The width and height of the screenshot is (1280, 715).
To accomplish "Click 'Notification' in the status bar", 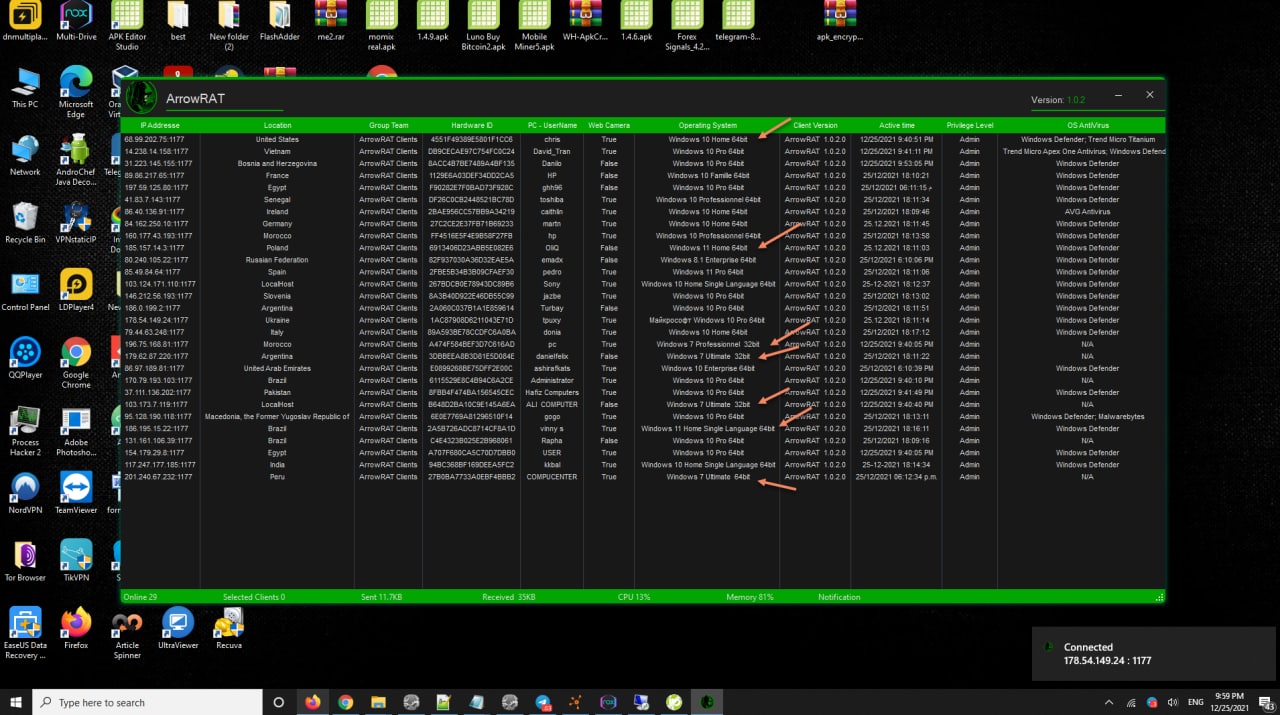I will [839, 597].
